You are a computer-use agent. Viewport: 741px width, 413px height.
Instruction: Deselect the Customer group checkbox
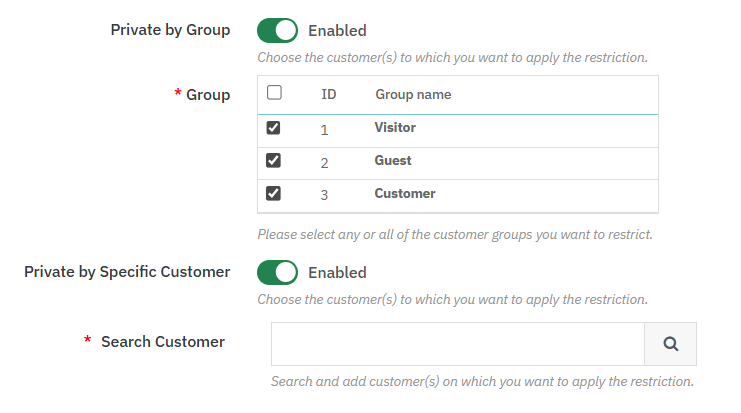(x=273, y=194)
